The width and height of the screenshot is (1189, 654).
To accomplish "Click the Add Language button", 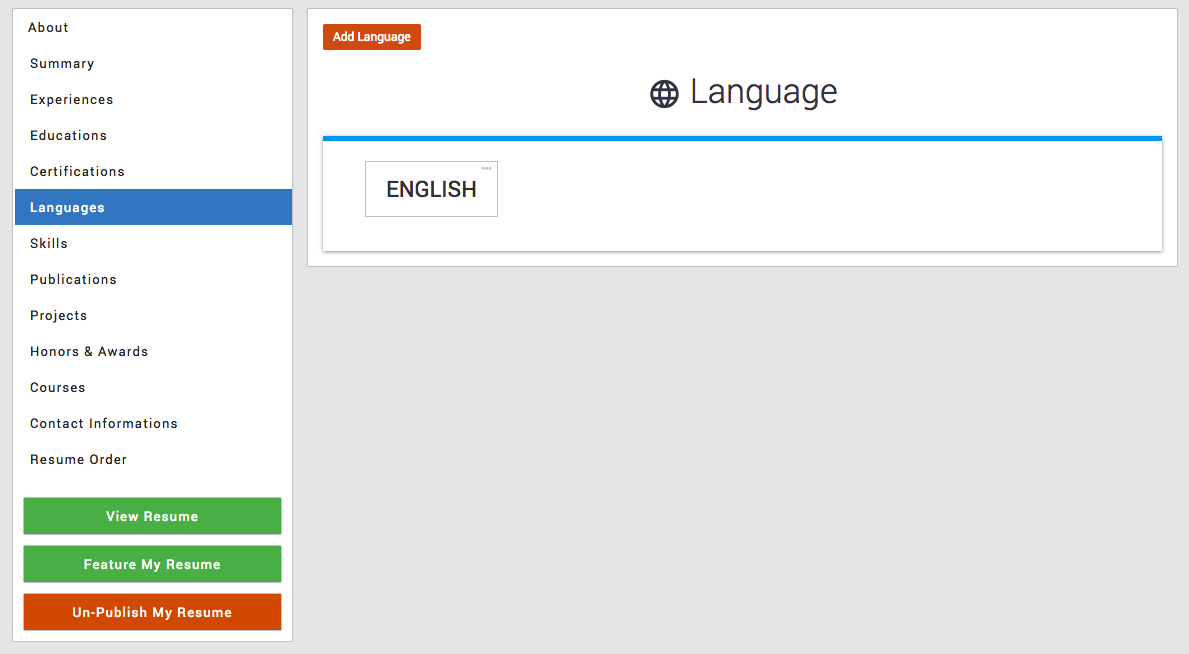I will (372, 36).
